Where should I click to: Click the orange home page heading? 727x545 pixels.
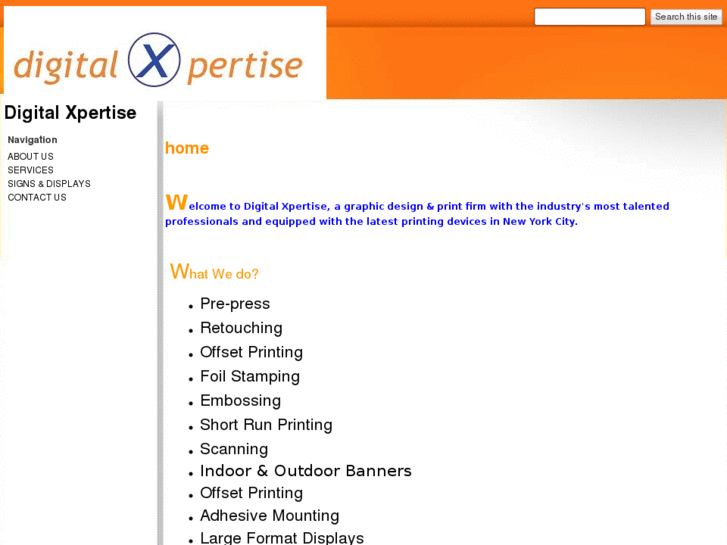pyautogui.click(x=187, y=148)
